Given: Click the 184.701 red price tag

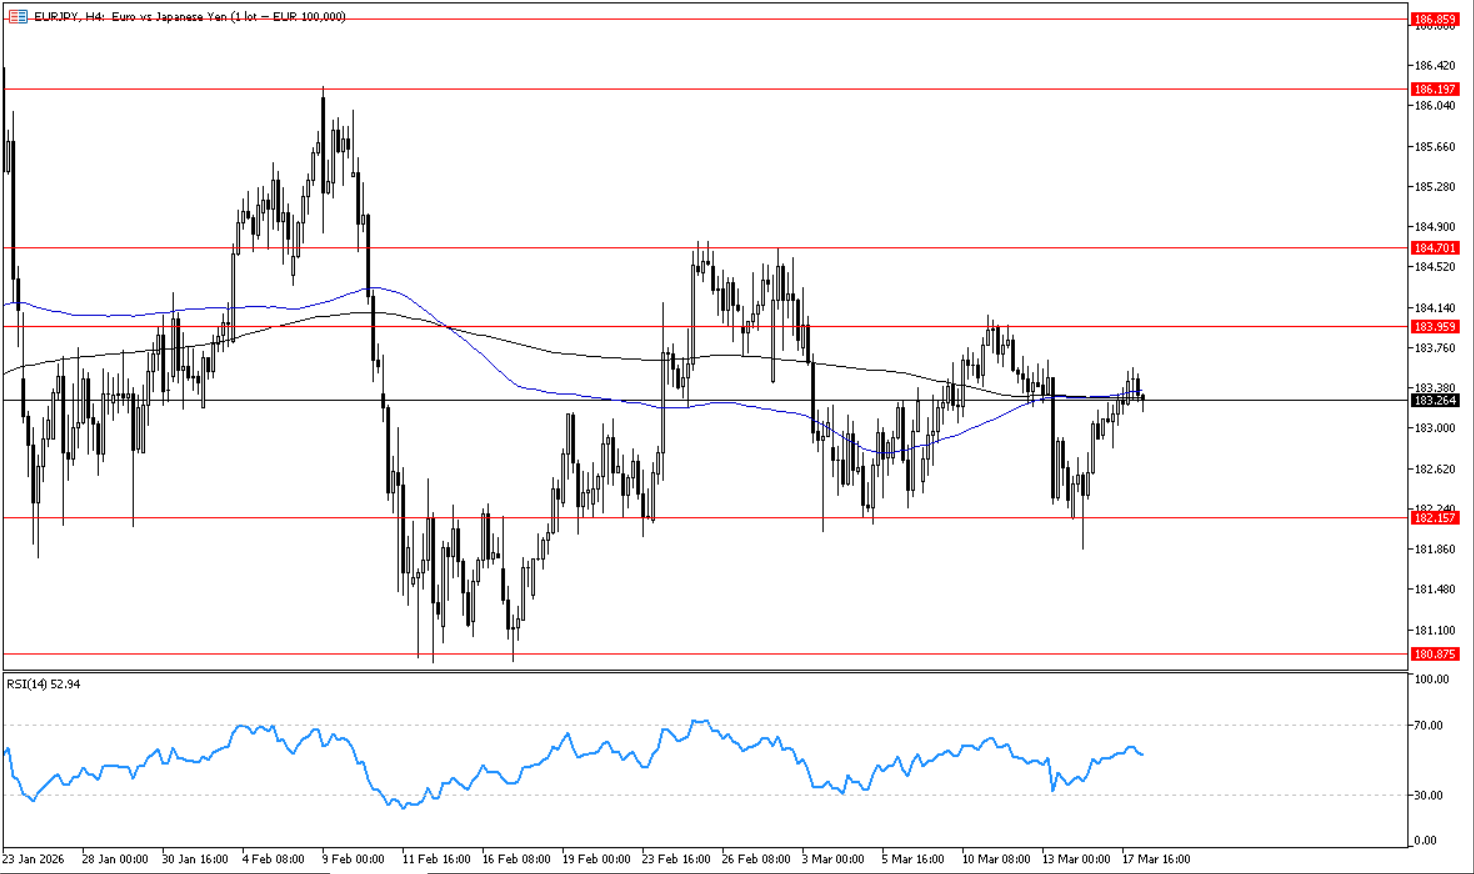Looking at the screenshot, I should click(x=1434, y=248).
